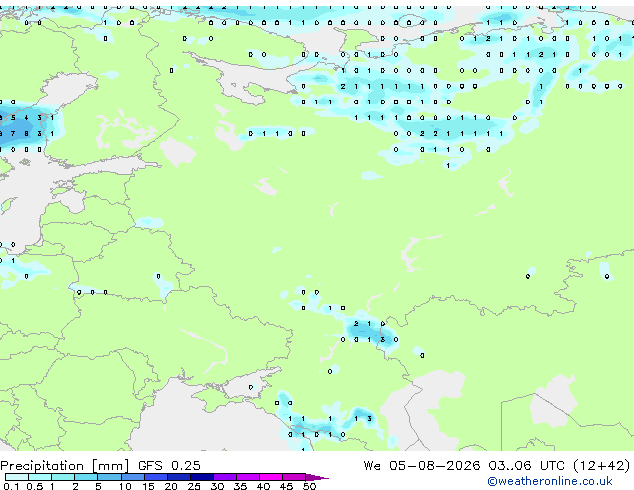This screenshot has height=490, width=634.
Task: Click the 10–15 mm legend swatch
Action: [x=132, y=477]
